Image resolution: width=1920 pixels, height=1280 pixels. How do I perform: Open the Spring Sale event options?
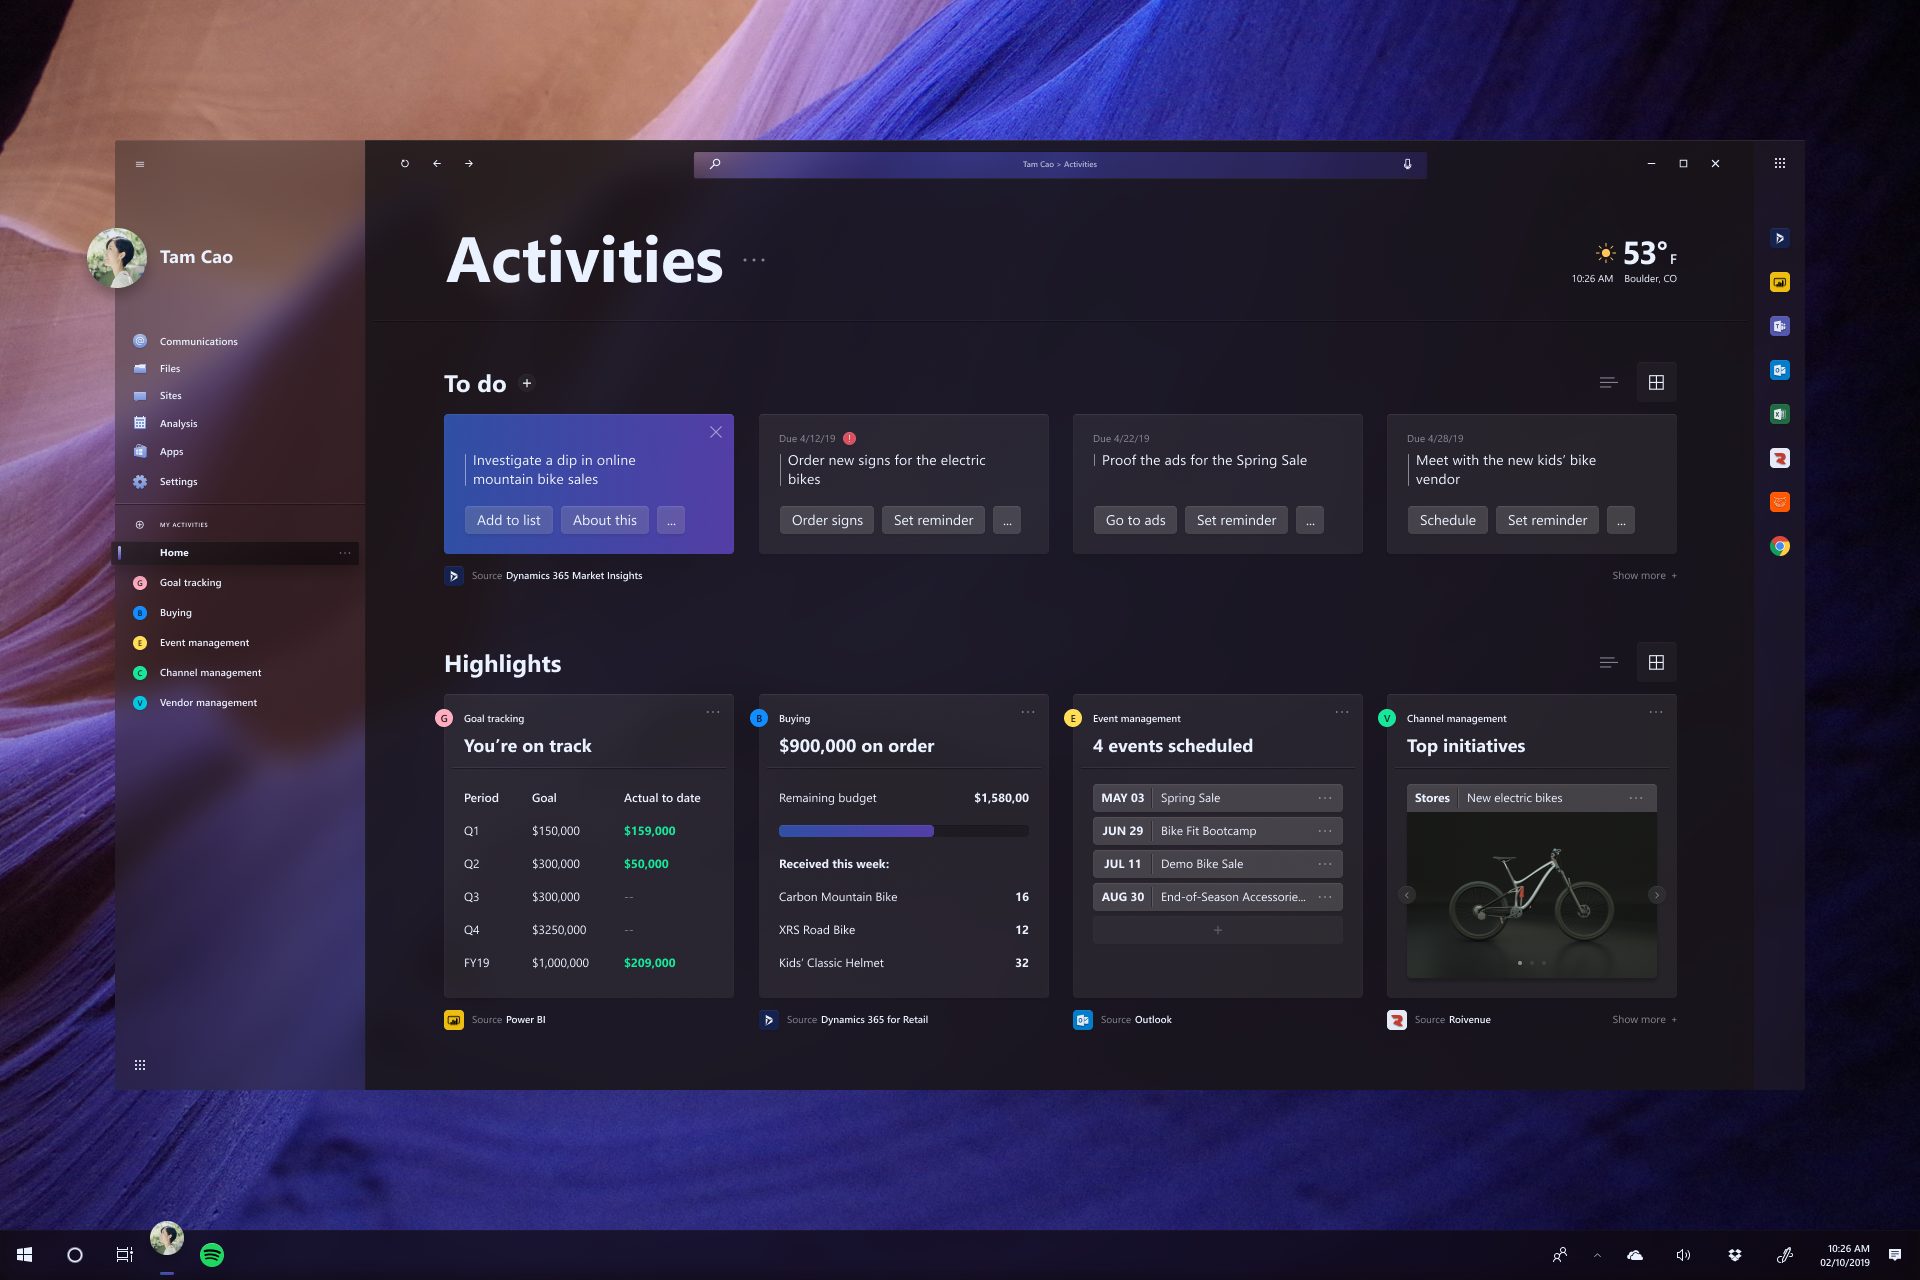pyautogui.click(x=1325, y=798)
